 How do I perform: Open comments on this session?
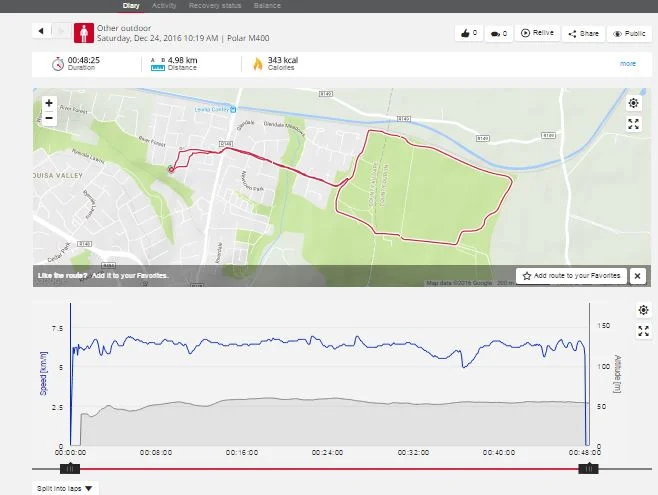click(x=499, y=33)
